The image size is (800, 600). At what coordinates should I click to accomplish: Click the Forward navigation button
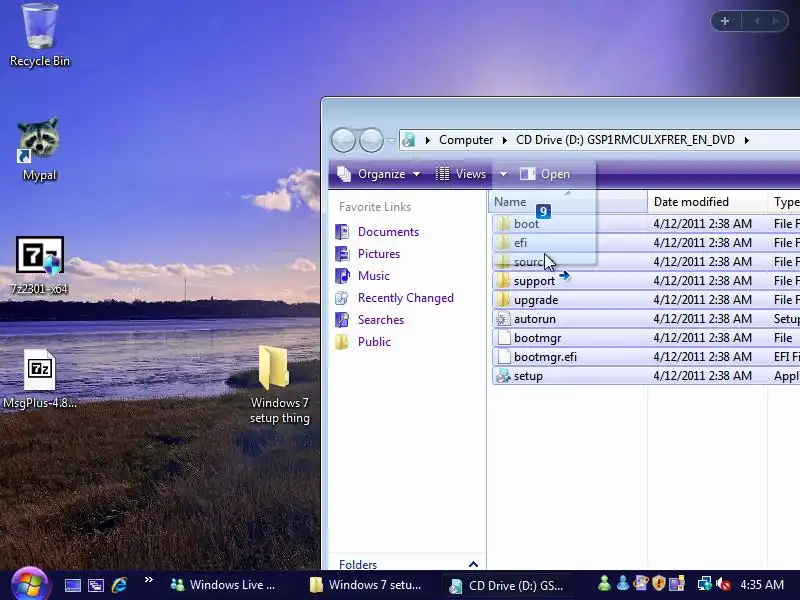(371, 140)
